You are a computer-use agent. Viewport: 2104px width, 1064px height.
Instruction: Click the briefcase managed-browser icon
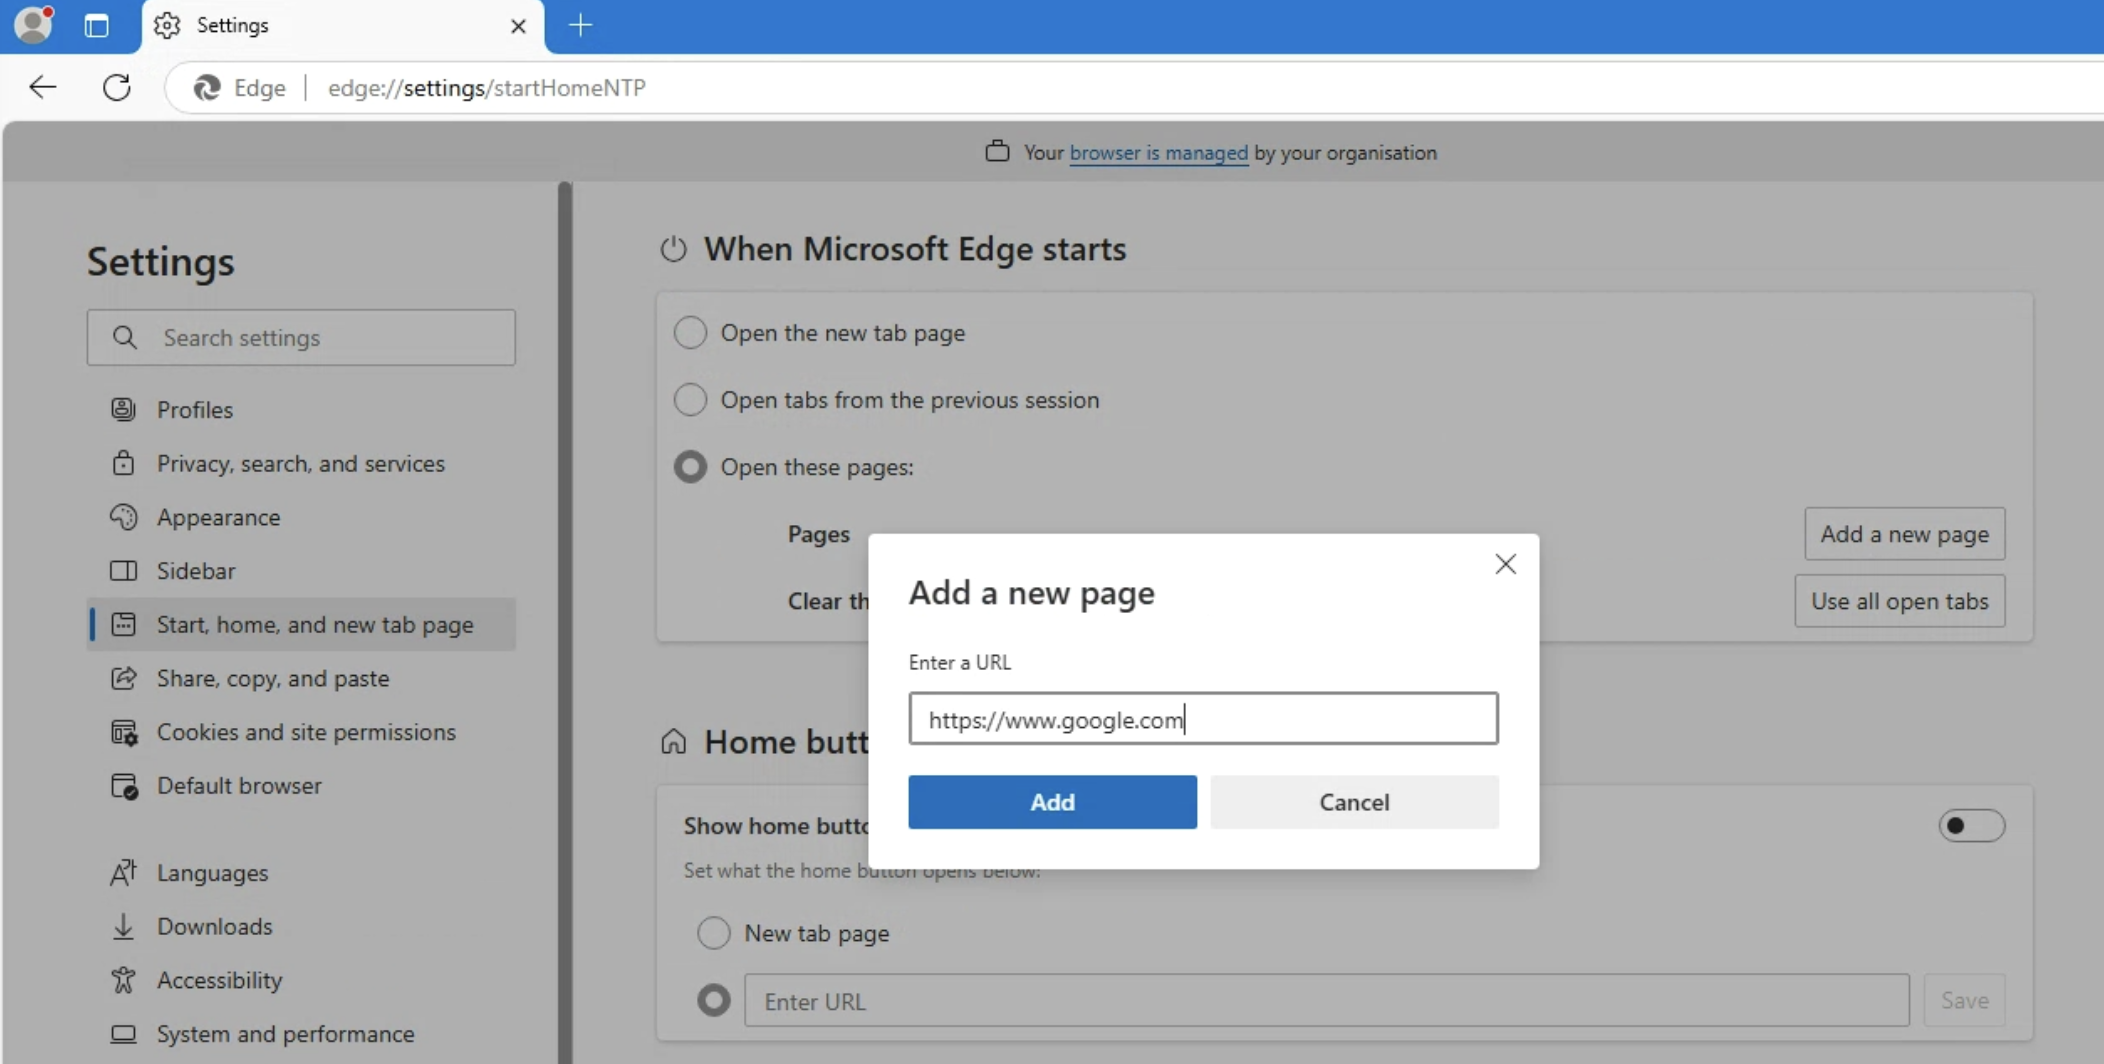coord(997,152)
